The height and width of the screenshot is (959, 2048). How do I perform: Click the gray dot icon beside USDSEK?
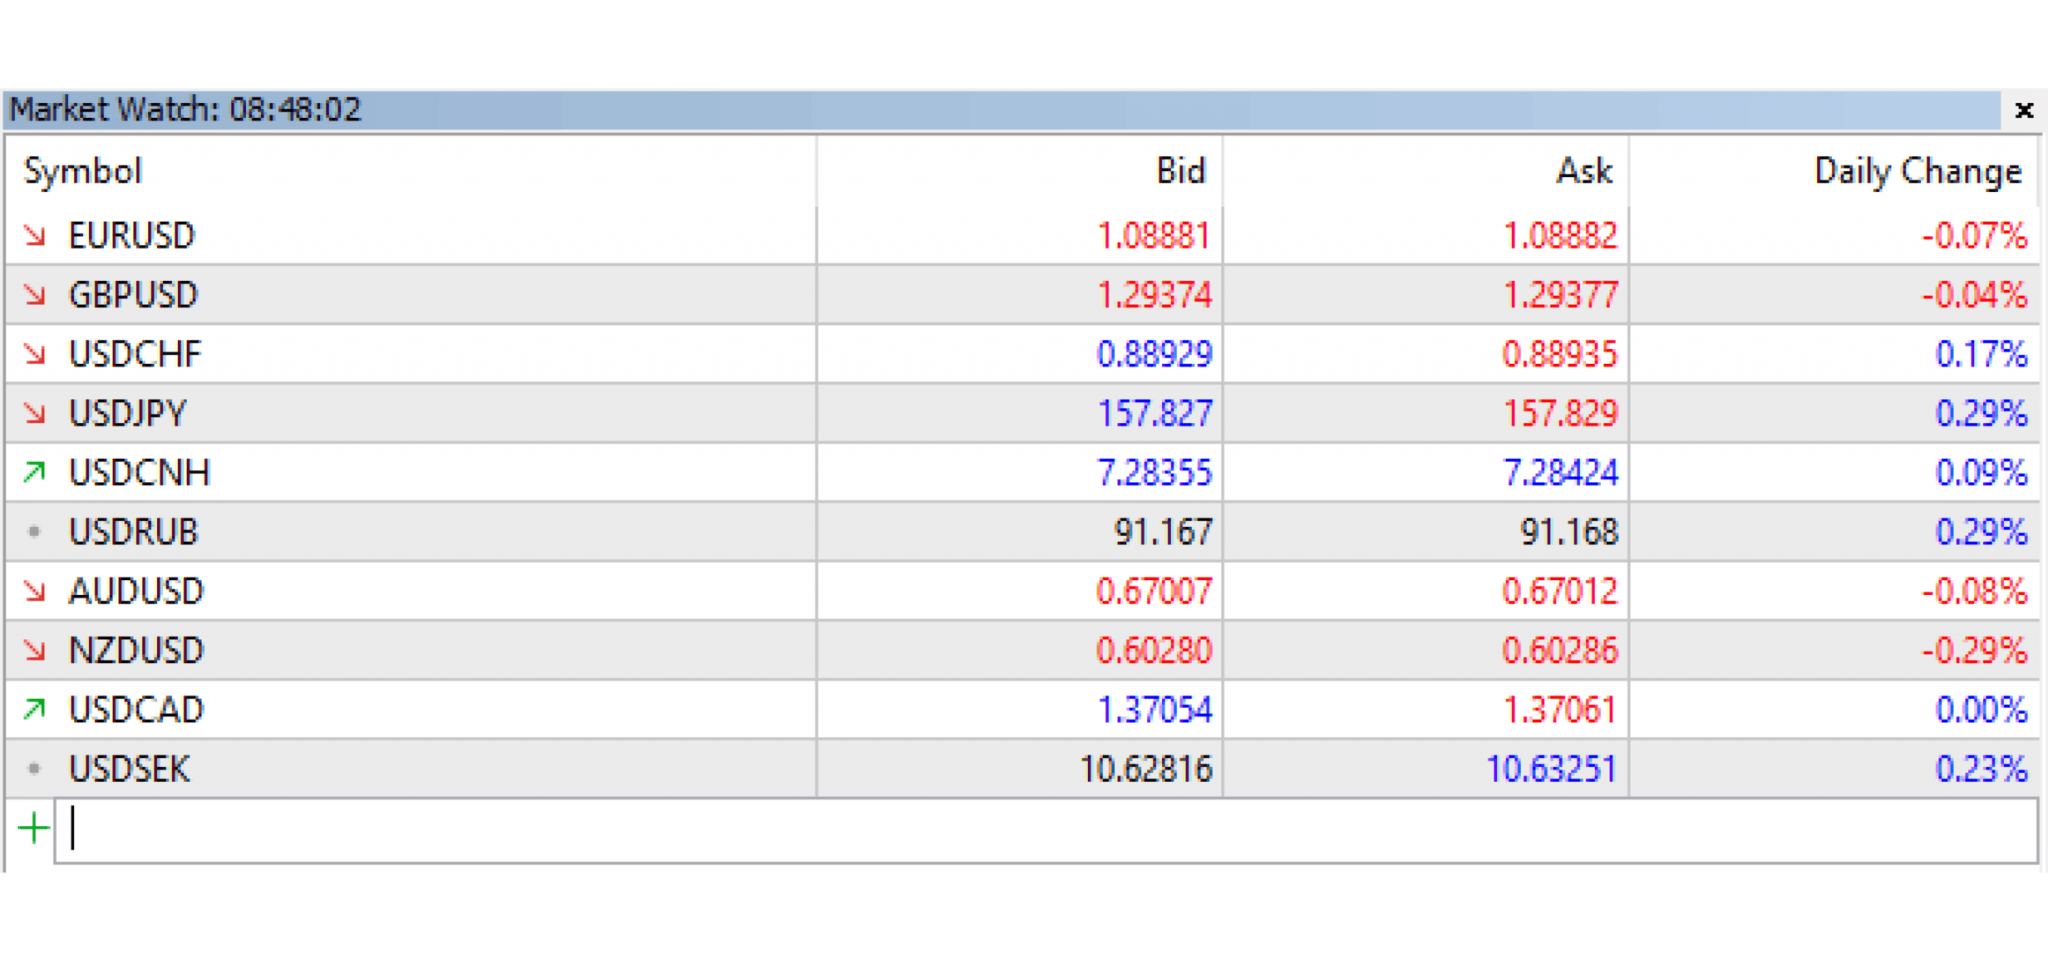tap(35, 769)
